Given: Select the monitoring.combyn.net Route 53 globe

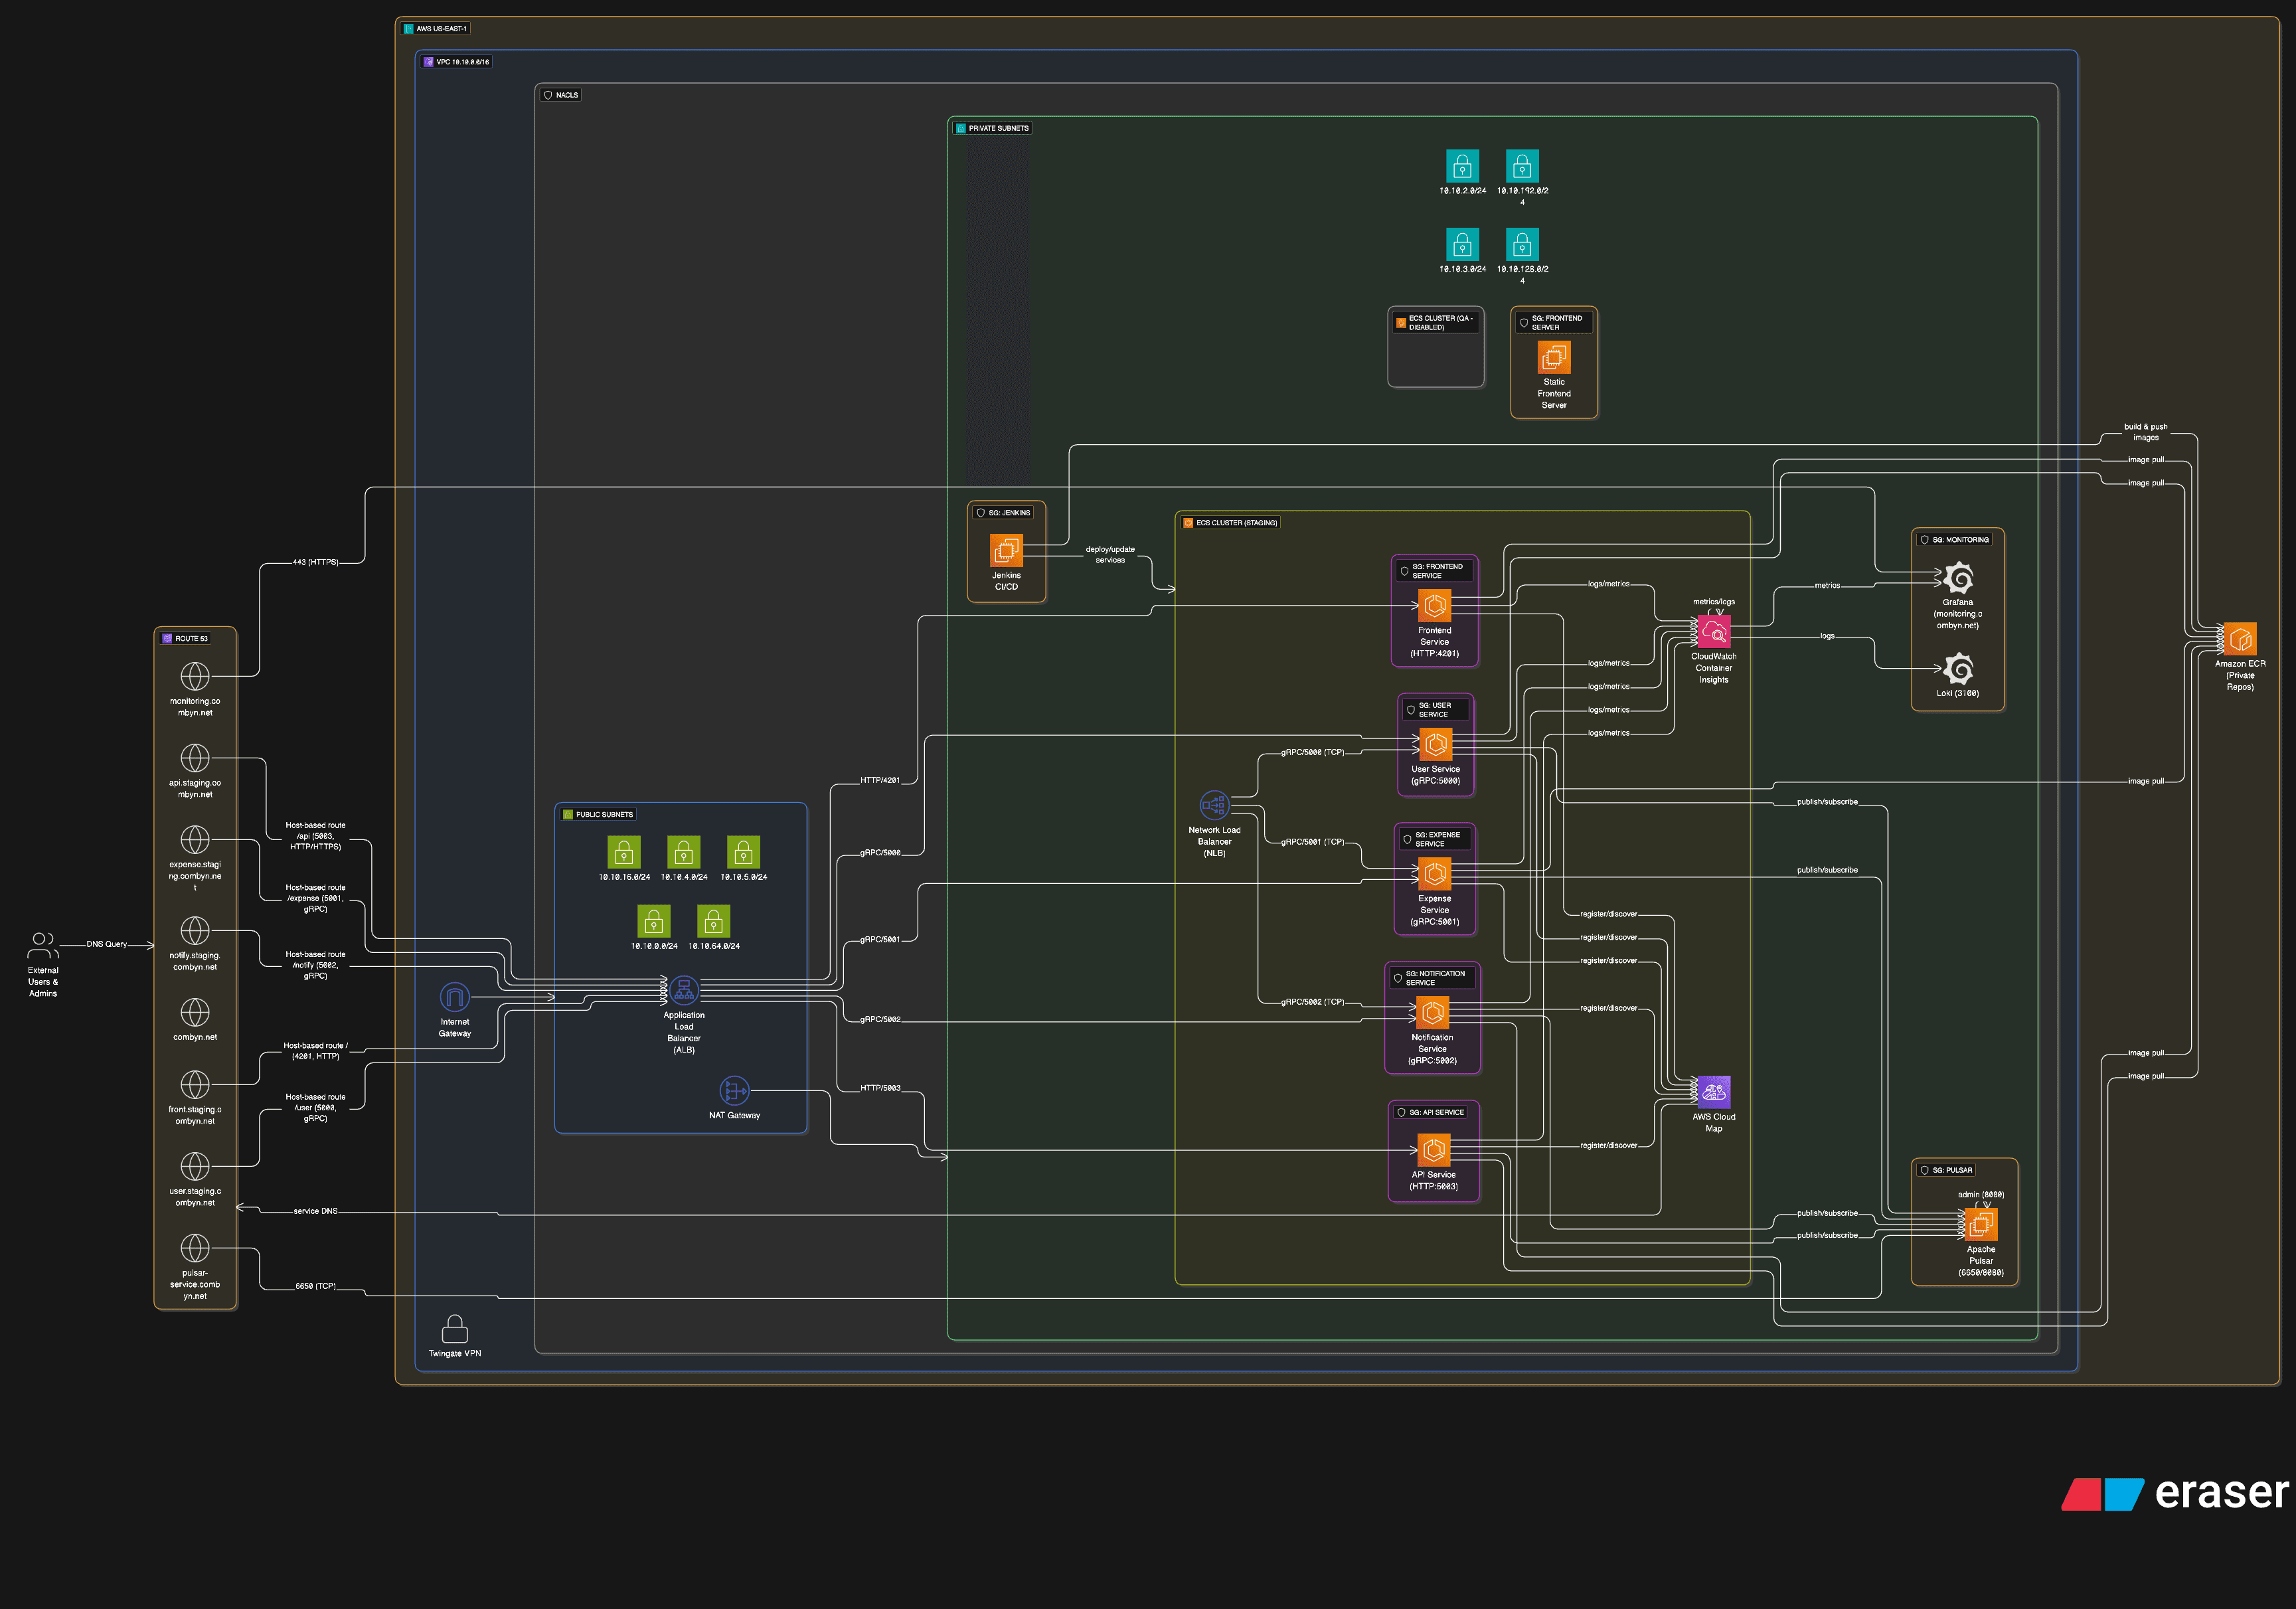Looking at the screenshot, I should 195,676.
